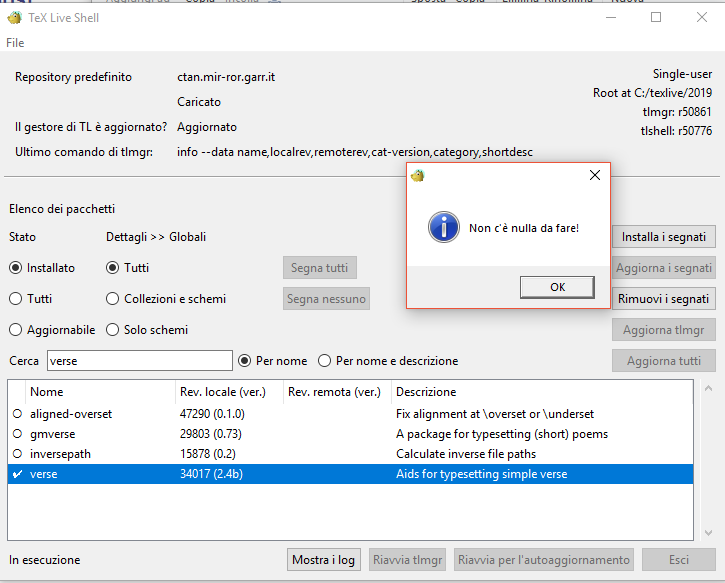Viewport: 725px width, 583px height.
Task: Minimize the TeX Live Shell window
Action: tap(611, 18)
